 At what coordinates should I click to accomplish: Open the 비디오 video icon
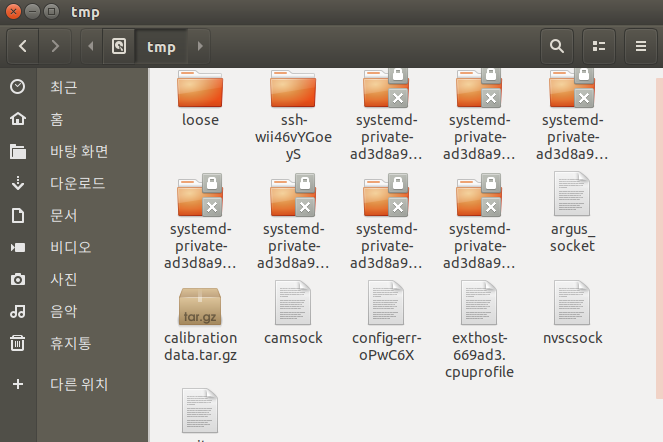(x=18, y=247)
